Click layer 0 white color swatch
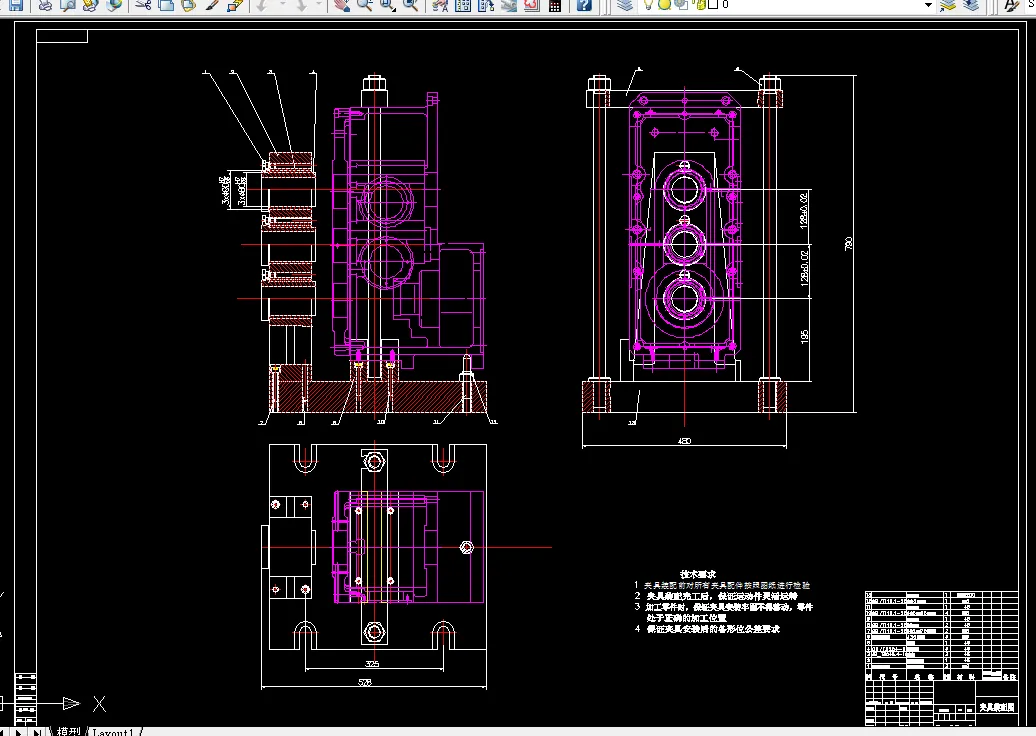Viewport: 1036px width, 736px height. click(x=713, y=5)
